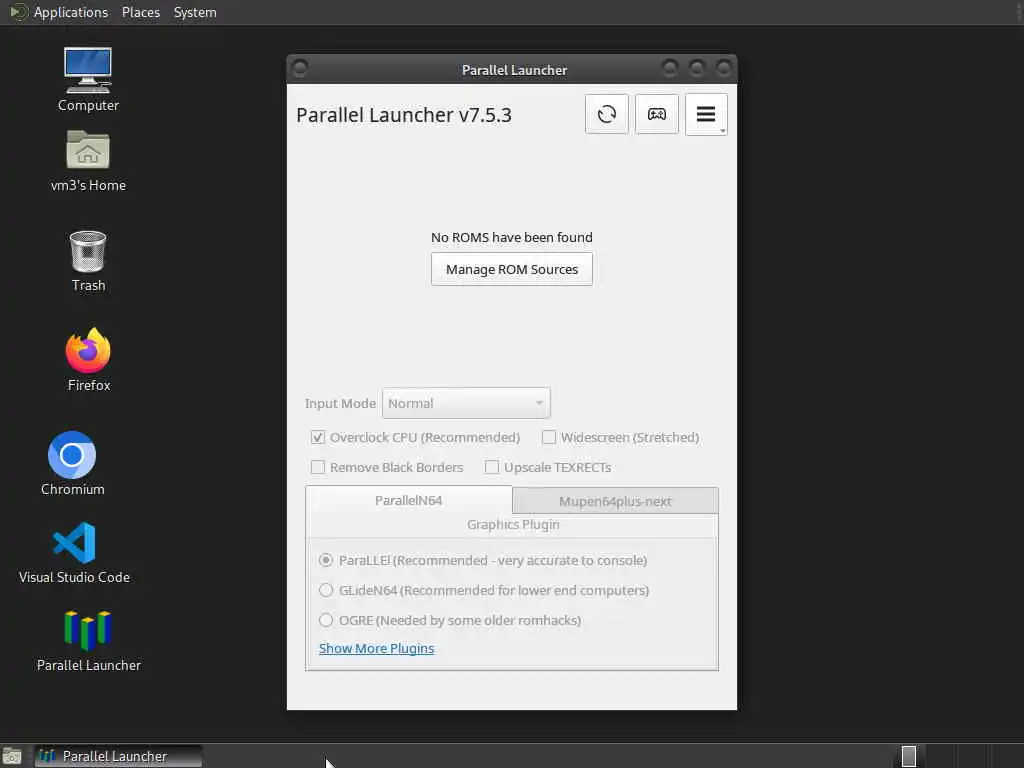
Task: Open the Places menu
Action: click(x=141, y=12)
